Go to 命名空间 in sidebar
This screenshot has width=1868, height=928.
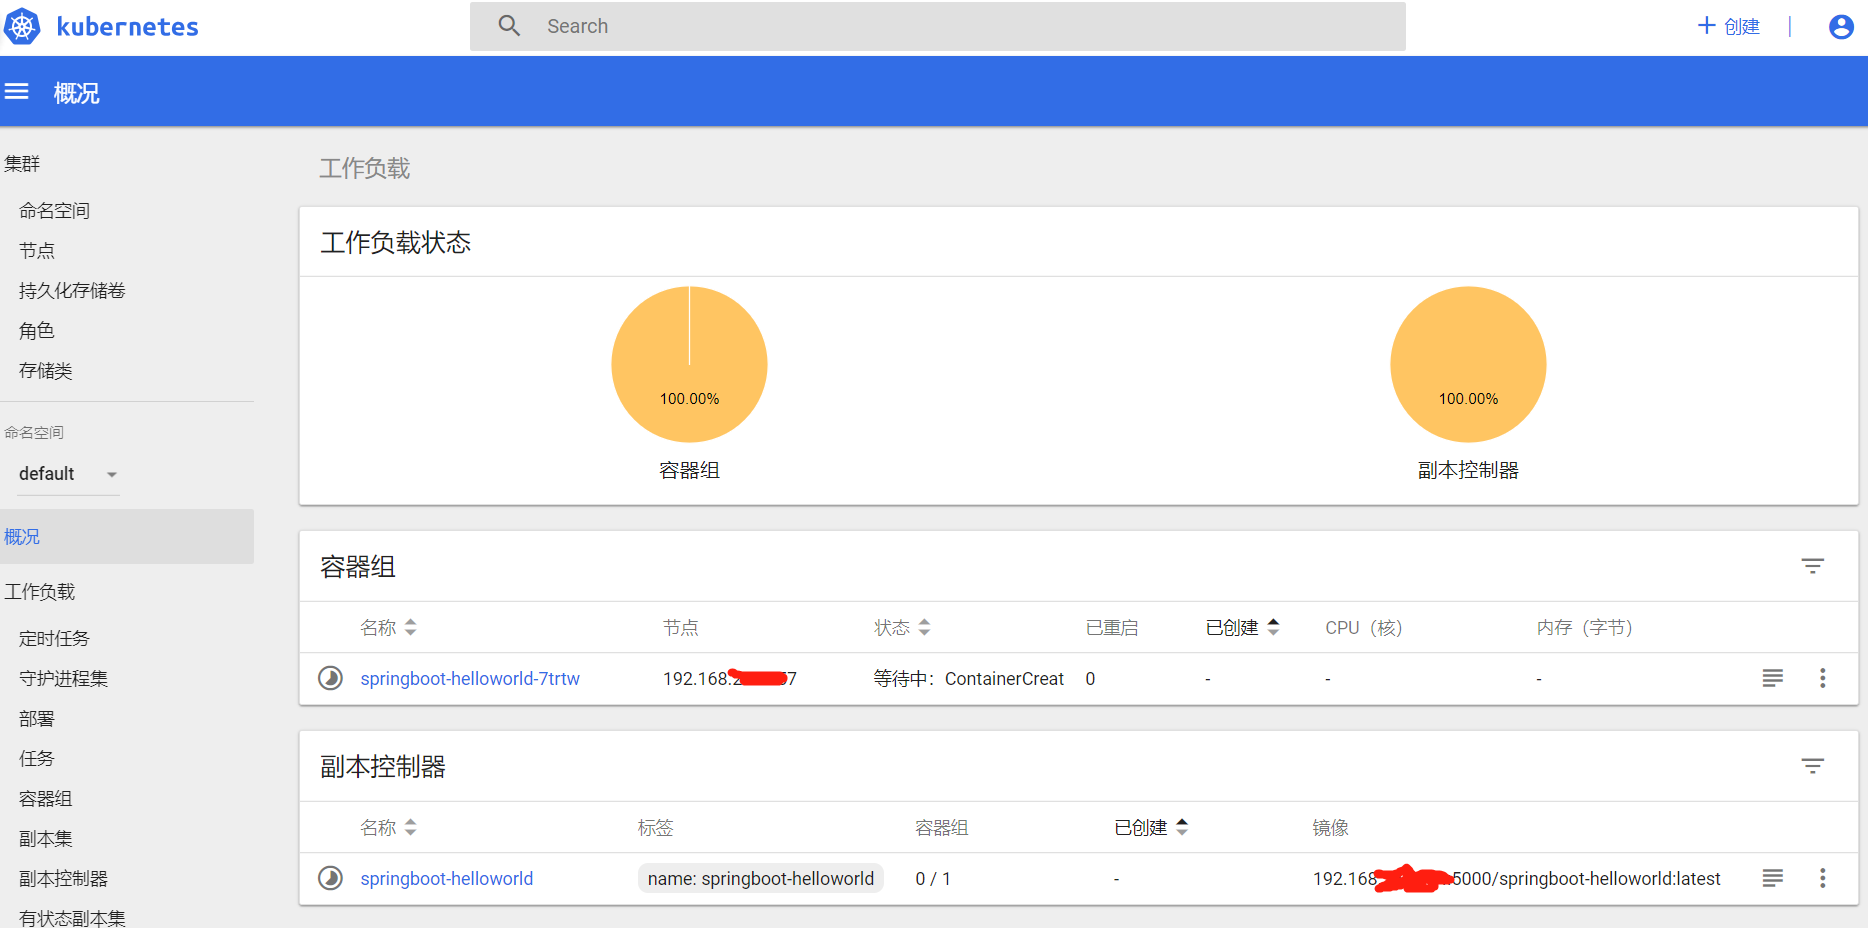pos(54,211)
